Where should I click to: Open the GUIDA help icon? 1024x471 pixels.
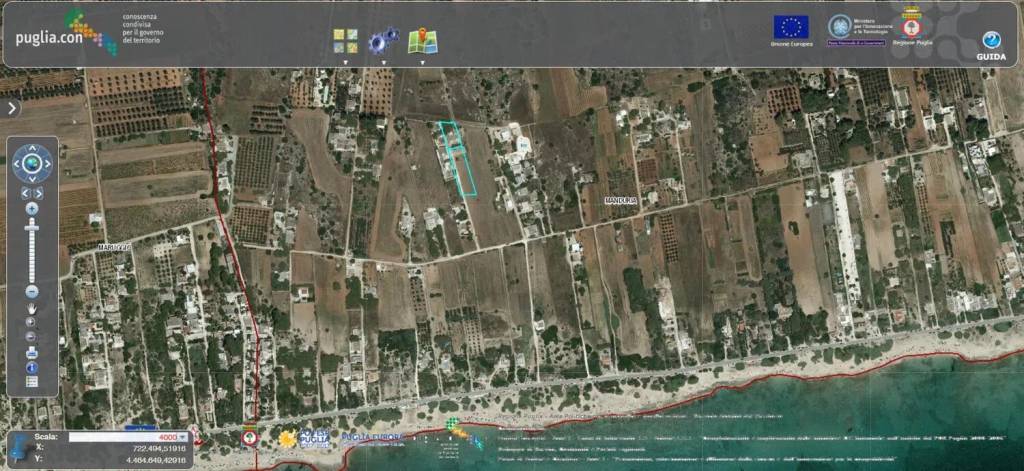[x=990, y=42]
